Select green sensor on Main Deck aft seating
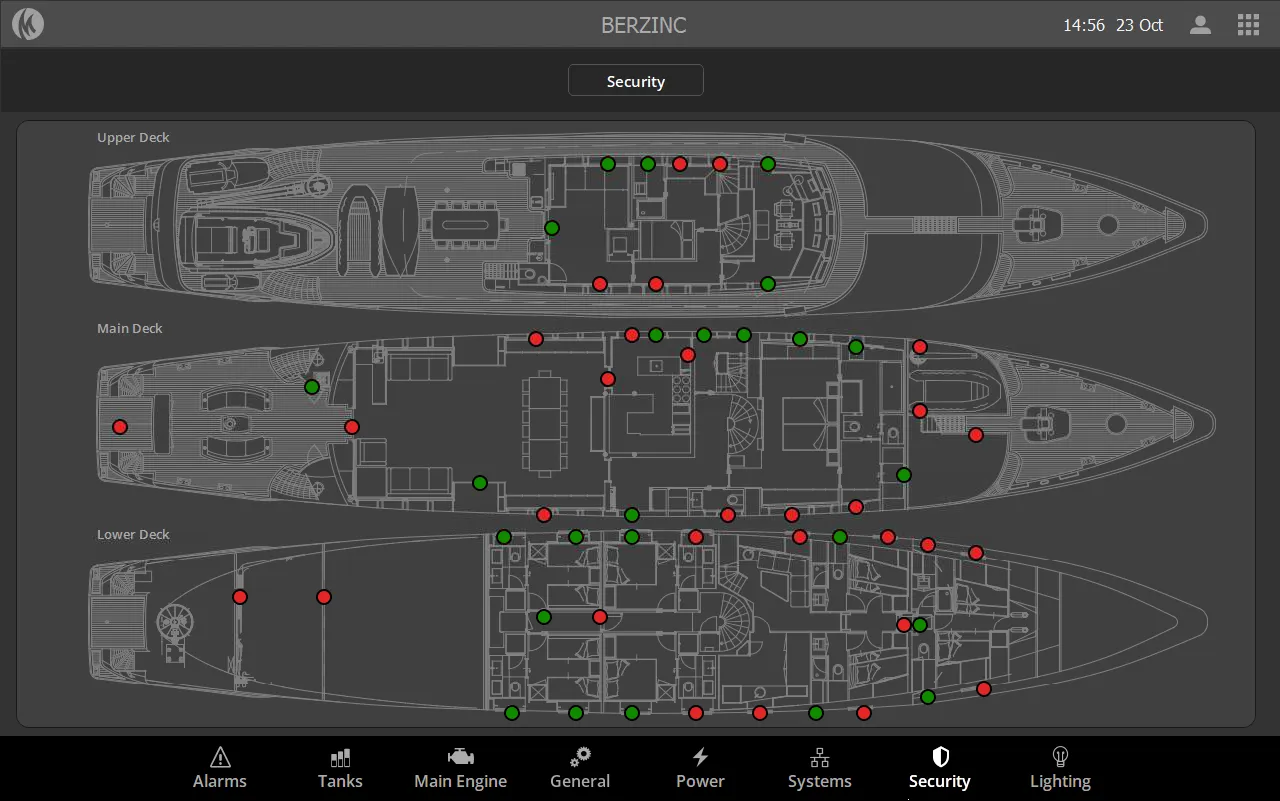Image resolution: width=1280 pixels, height=801 pixels. [x=312, y=387]
